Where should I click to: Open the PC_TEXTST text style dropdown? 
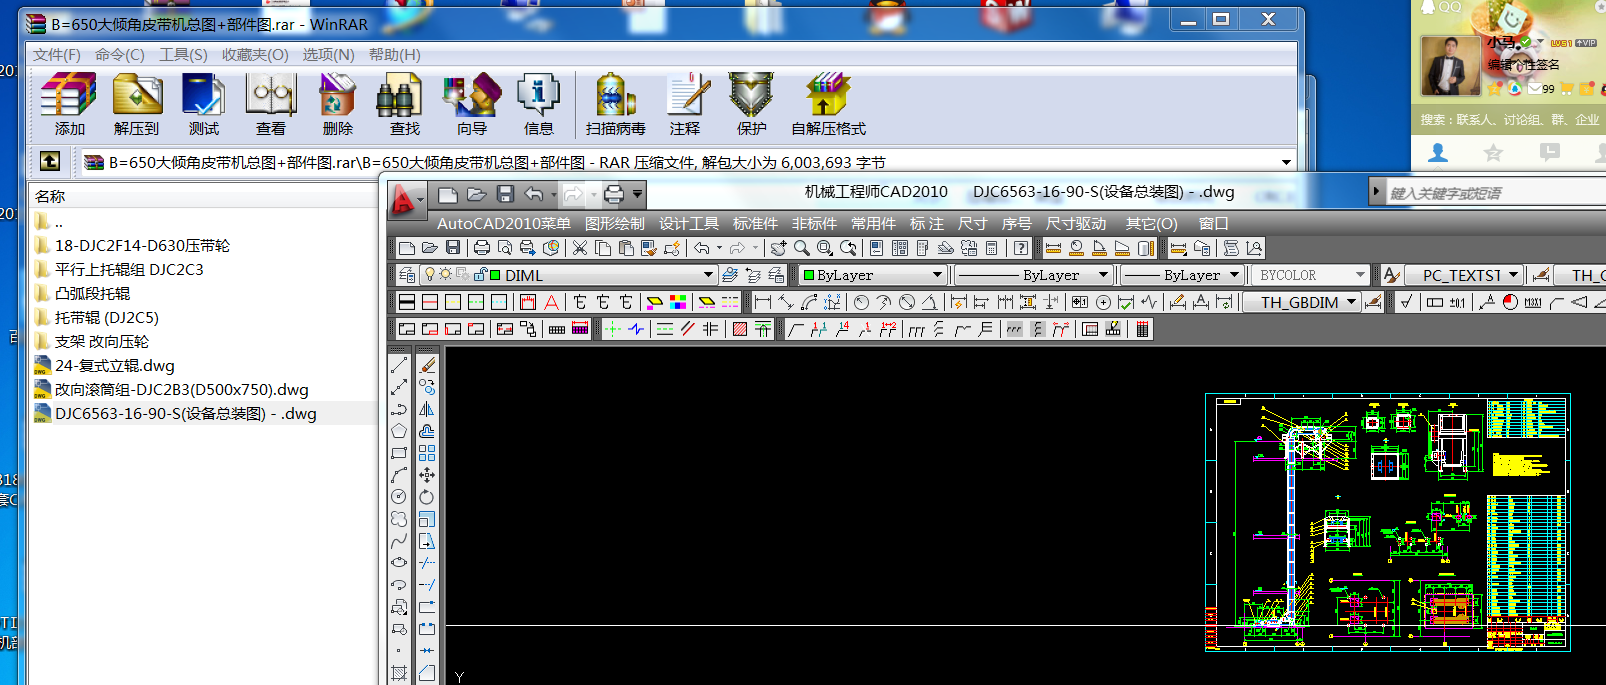click(x=1514, y=275)
